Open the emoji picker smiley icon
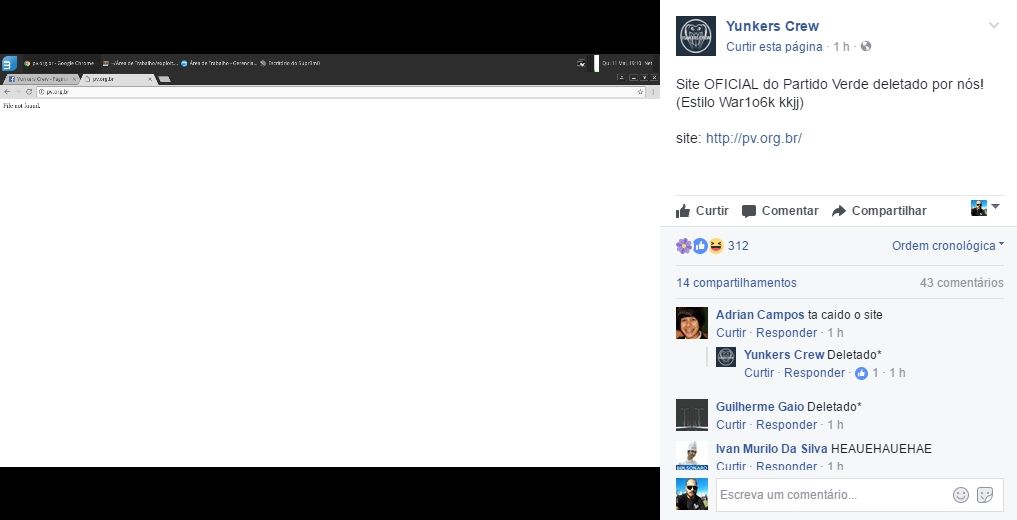 961,495
